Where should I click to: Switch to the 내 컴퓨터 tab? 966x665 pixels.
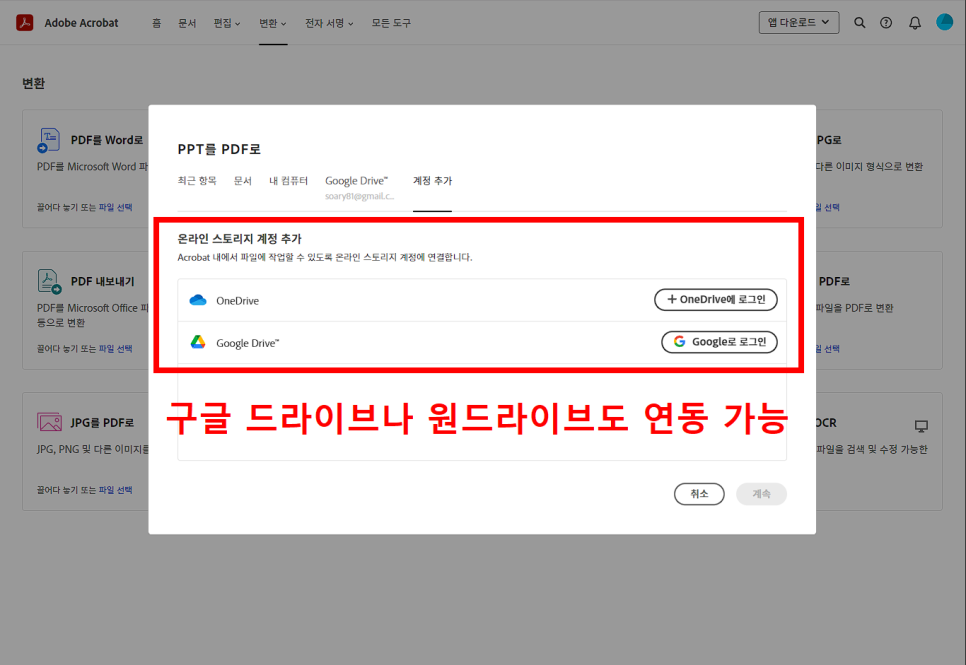tap(288, 181)
